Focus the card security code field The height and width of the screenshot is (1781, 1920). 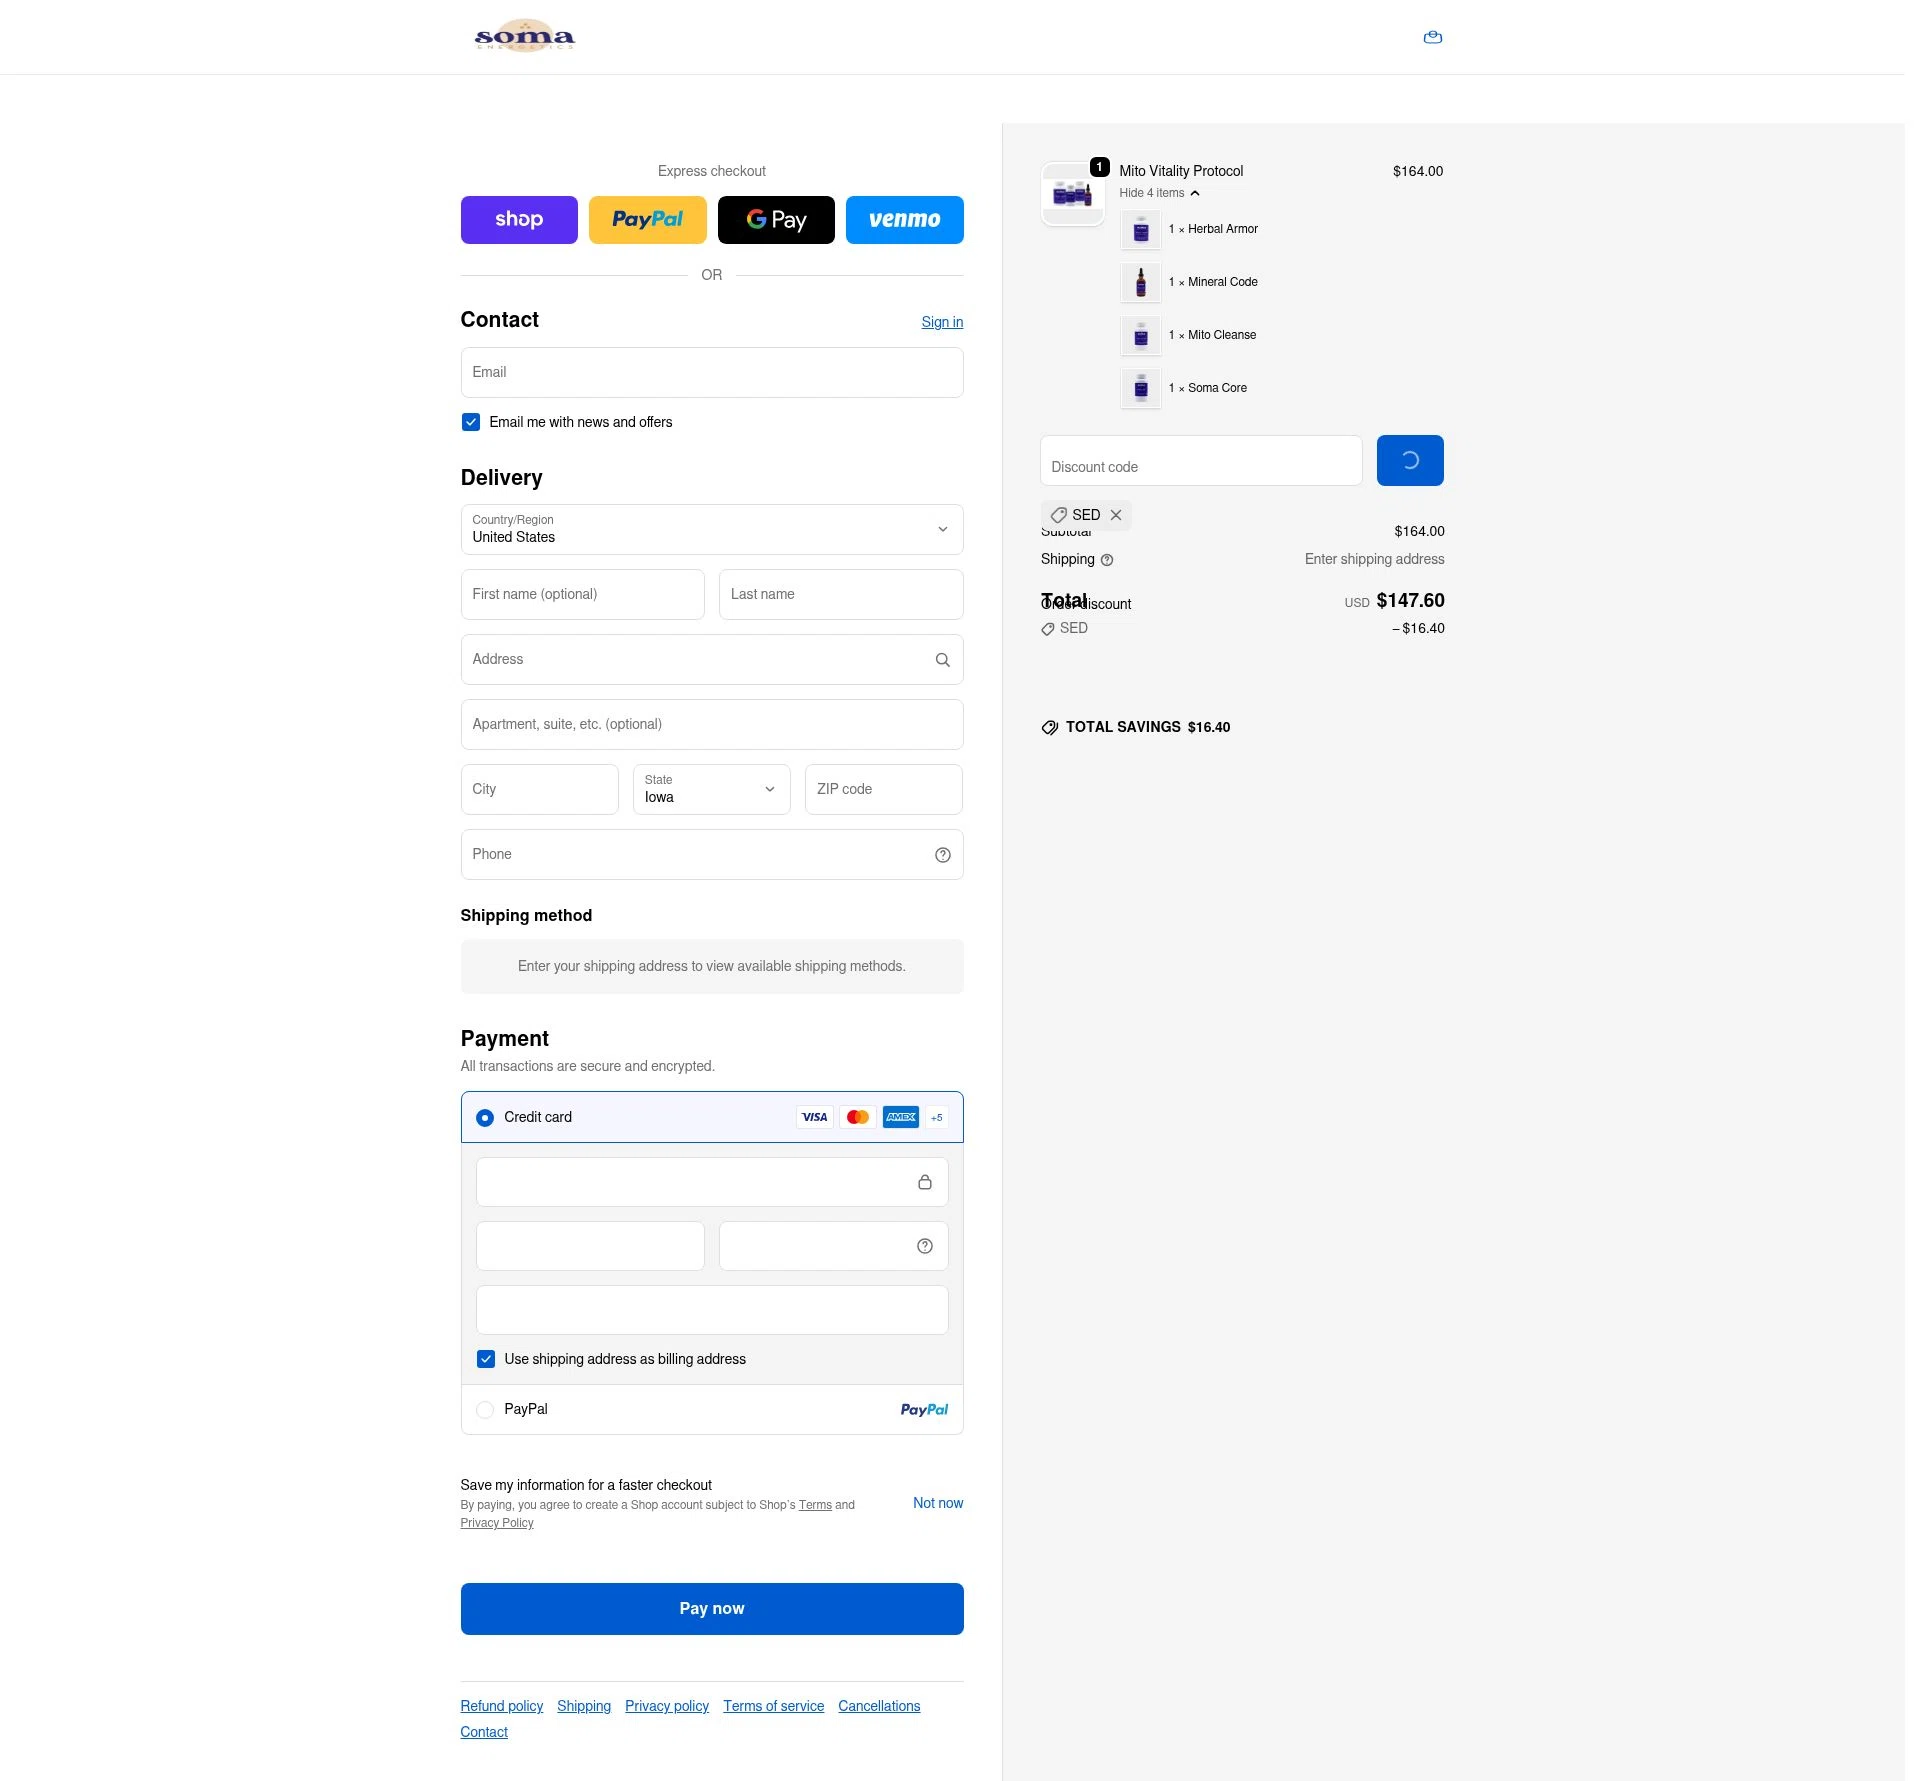pyautogui.click(x=834, y=1246)
